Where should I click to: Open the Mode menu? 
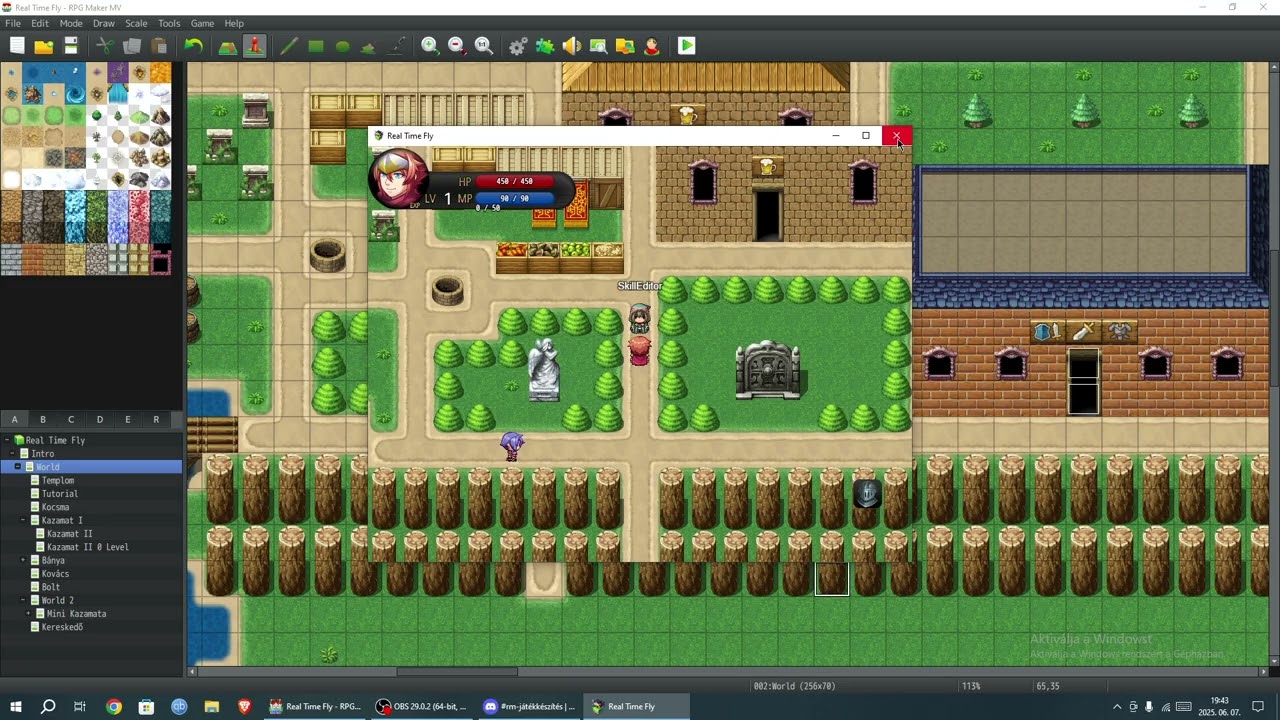71,23
